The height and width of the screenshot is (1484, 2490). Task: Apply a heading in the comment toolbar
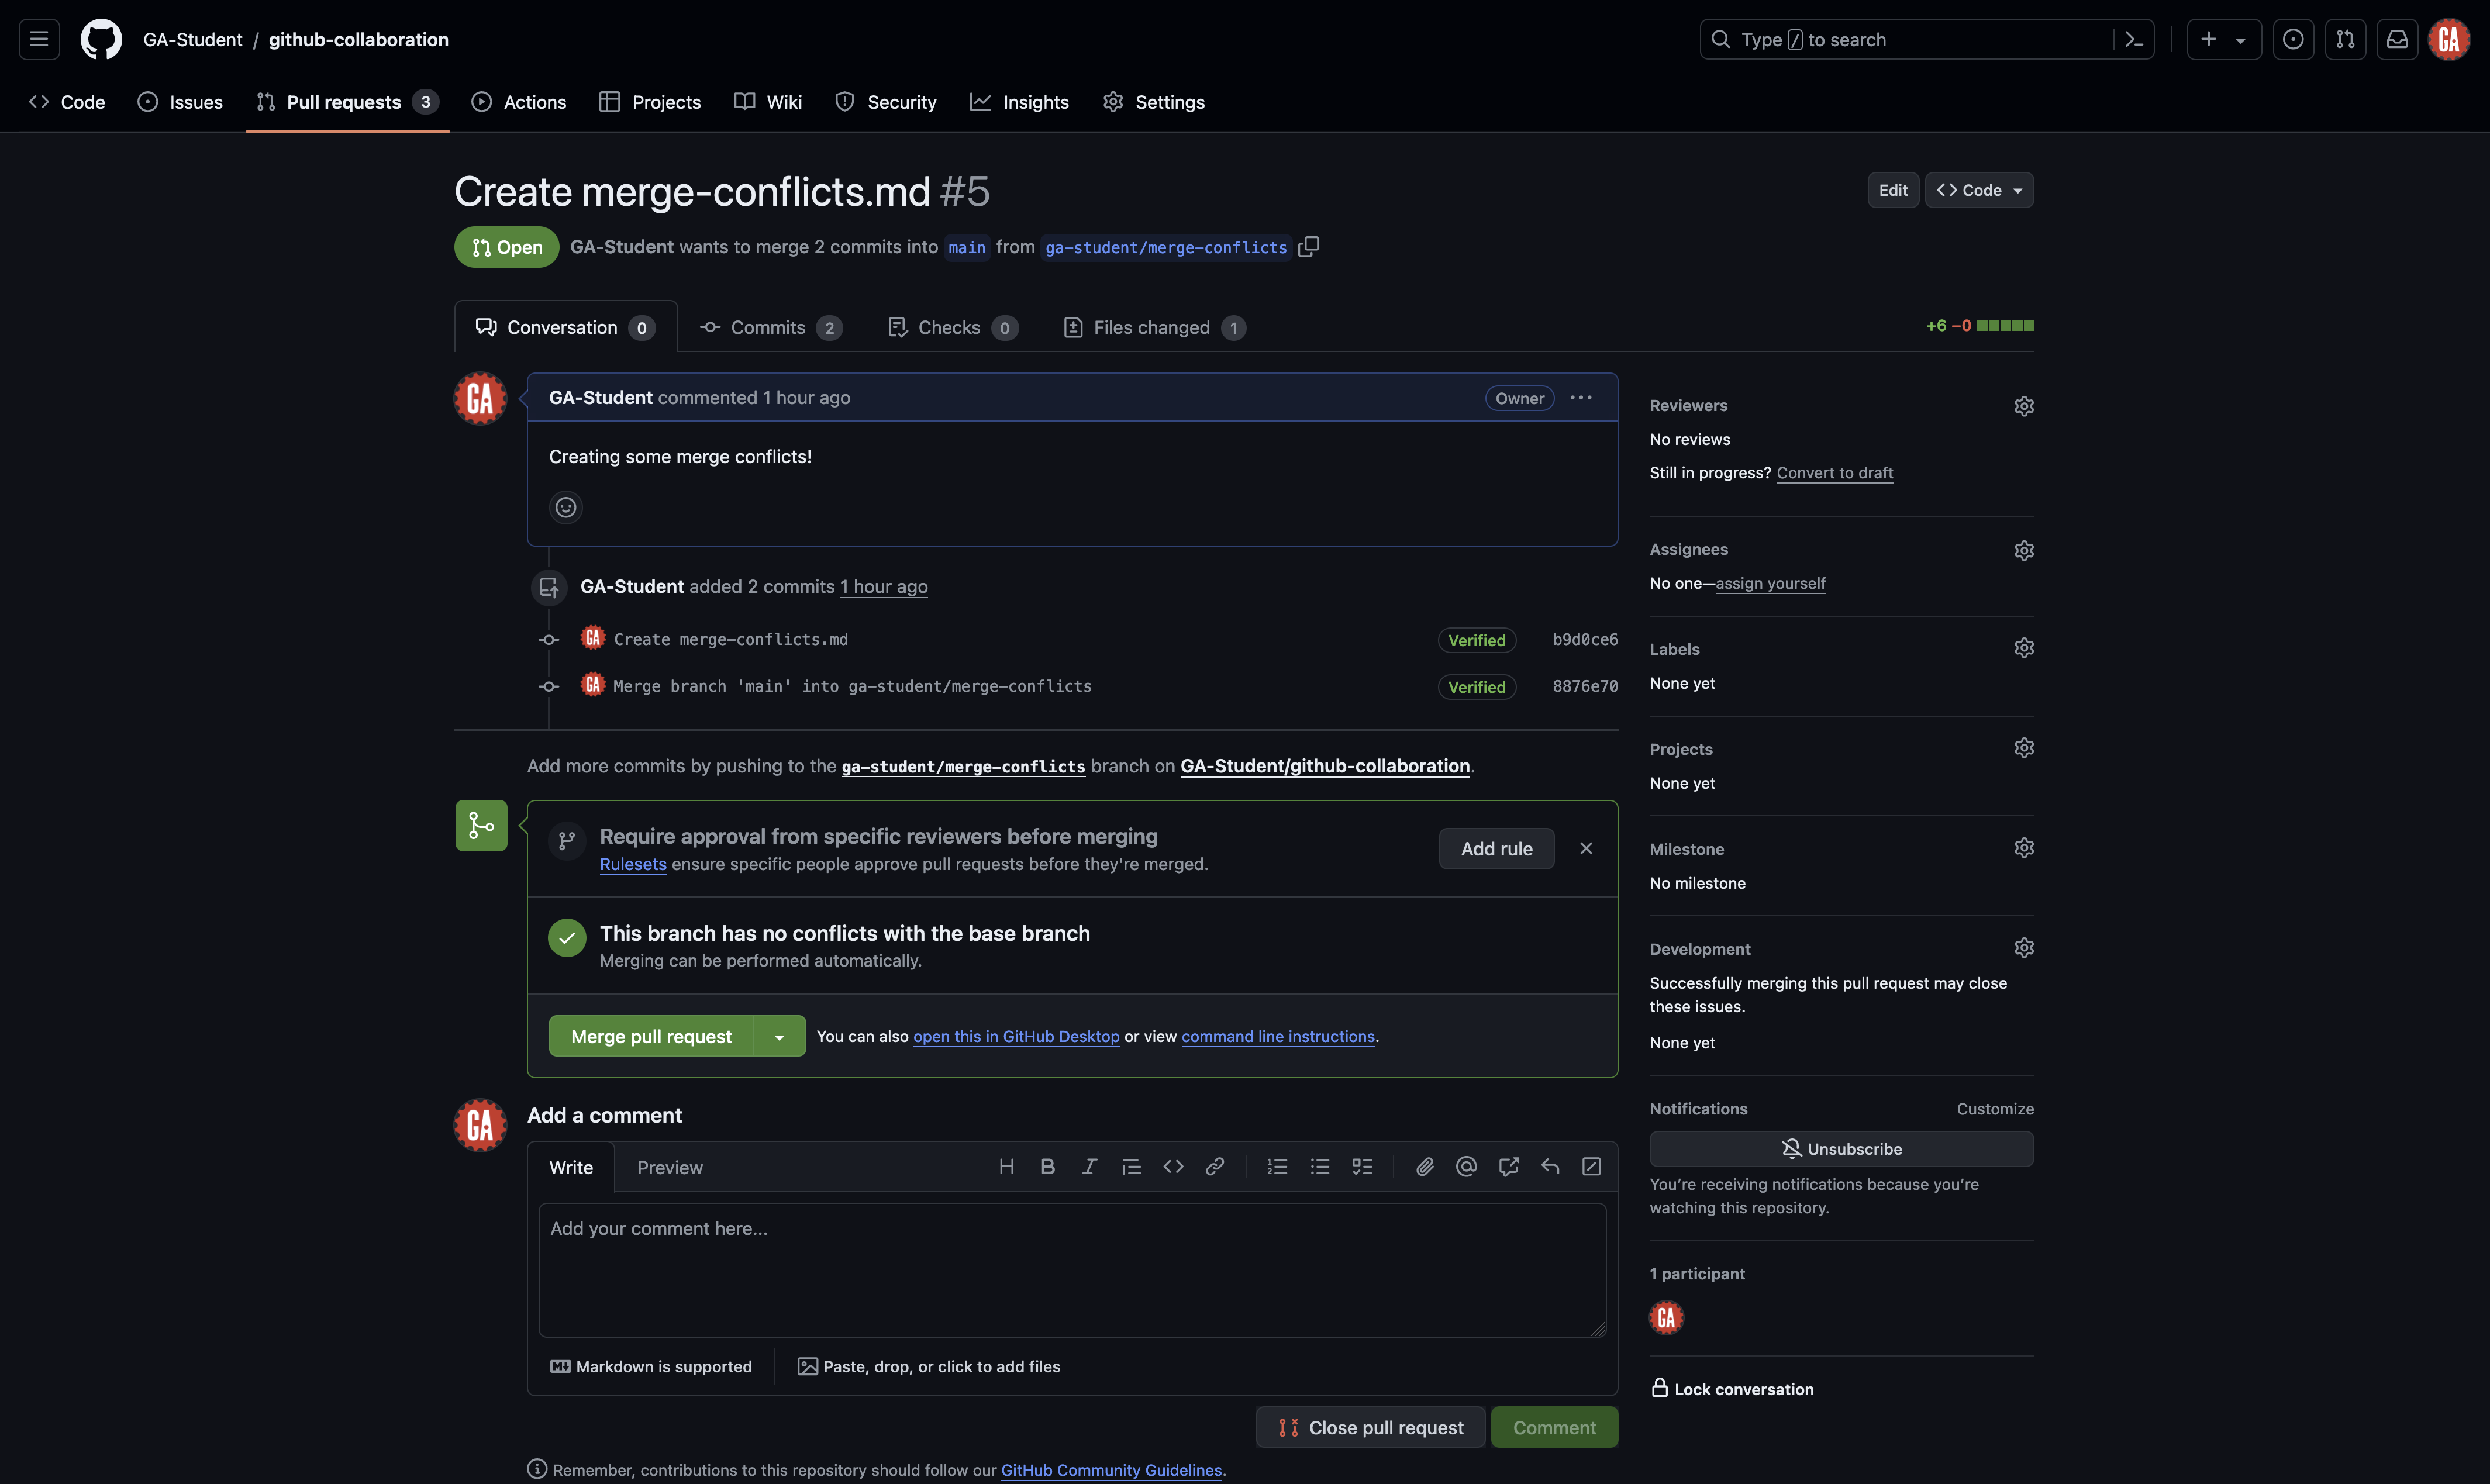pyautogui.click(x=1006, y=1166)
